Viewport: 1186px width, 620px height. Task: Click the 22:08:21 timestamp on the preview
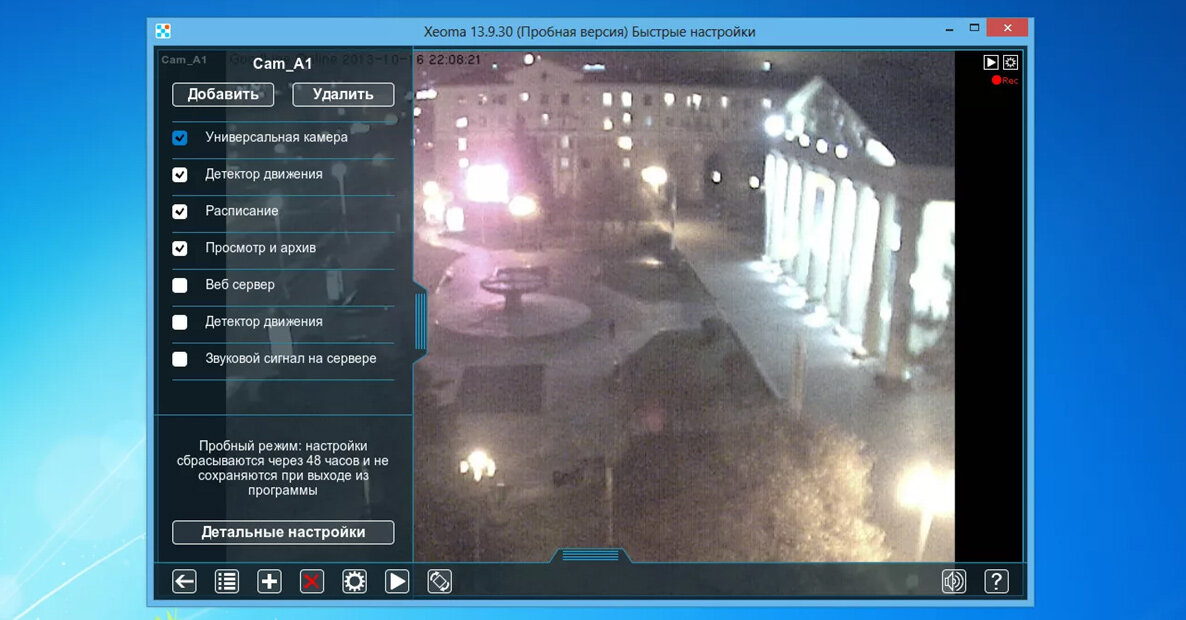pos(455,60)
